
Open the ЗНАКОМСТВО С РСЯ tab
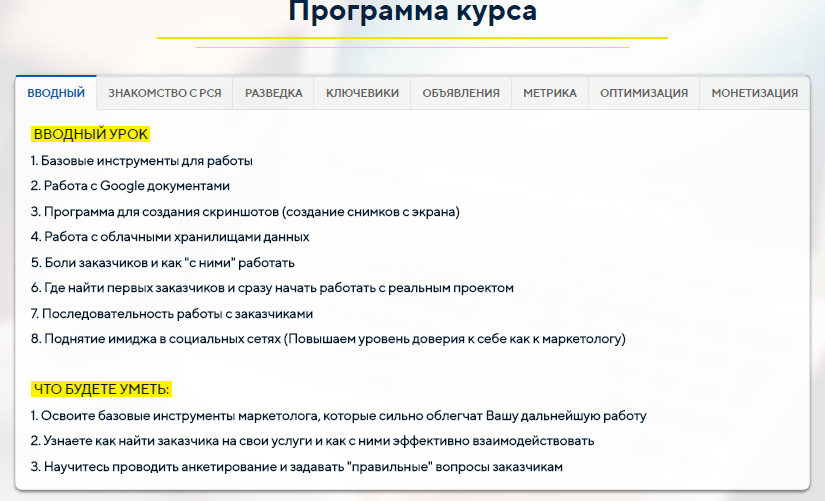165,93
